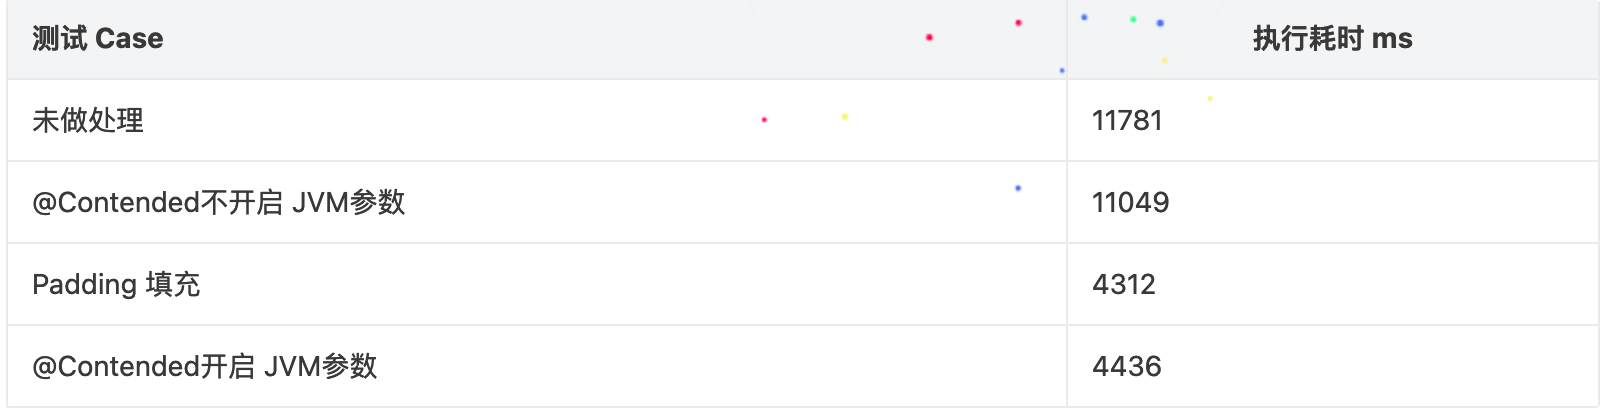Click the 执行耗时 ms column header
The width and height of the screenshot is (1604, 408).
point(1333,39)
